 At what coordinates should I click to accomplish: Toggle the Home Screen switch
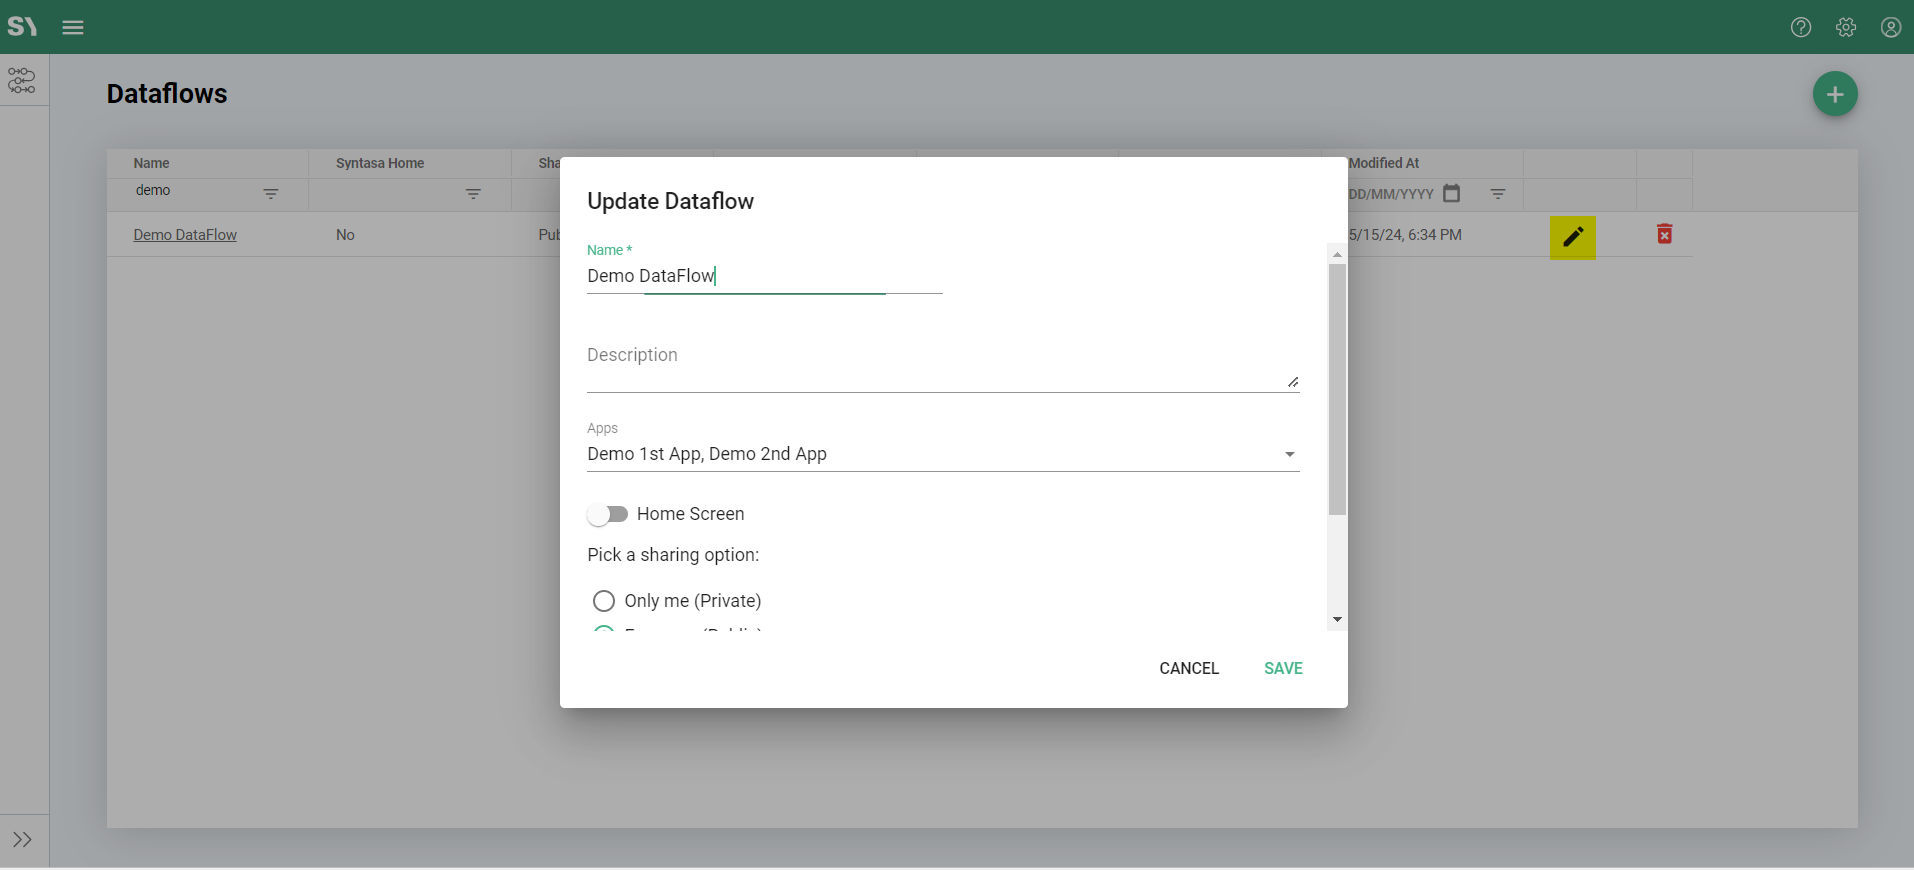tap(608, 514)
